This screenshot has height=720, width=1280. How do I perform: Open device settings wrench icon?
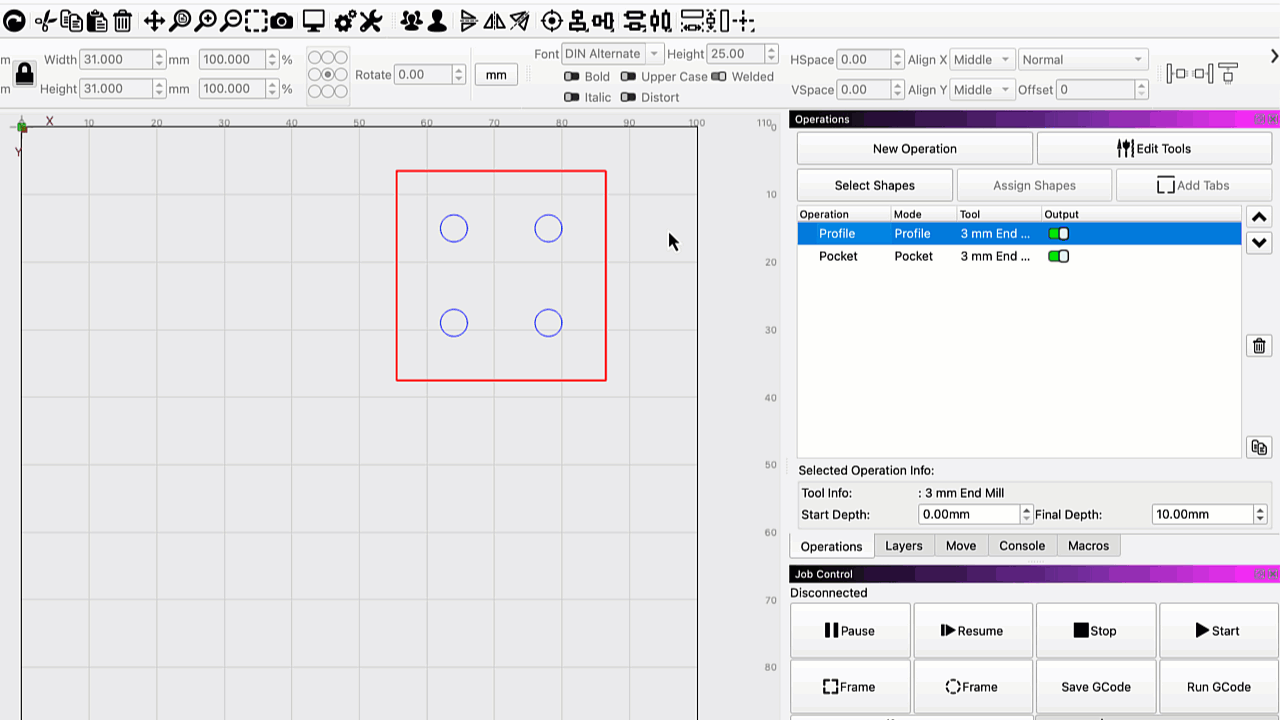[370, 20]
